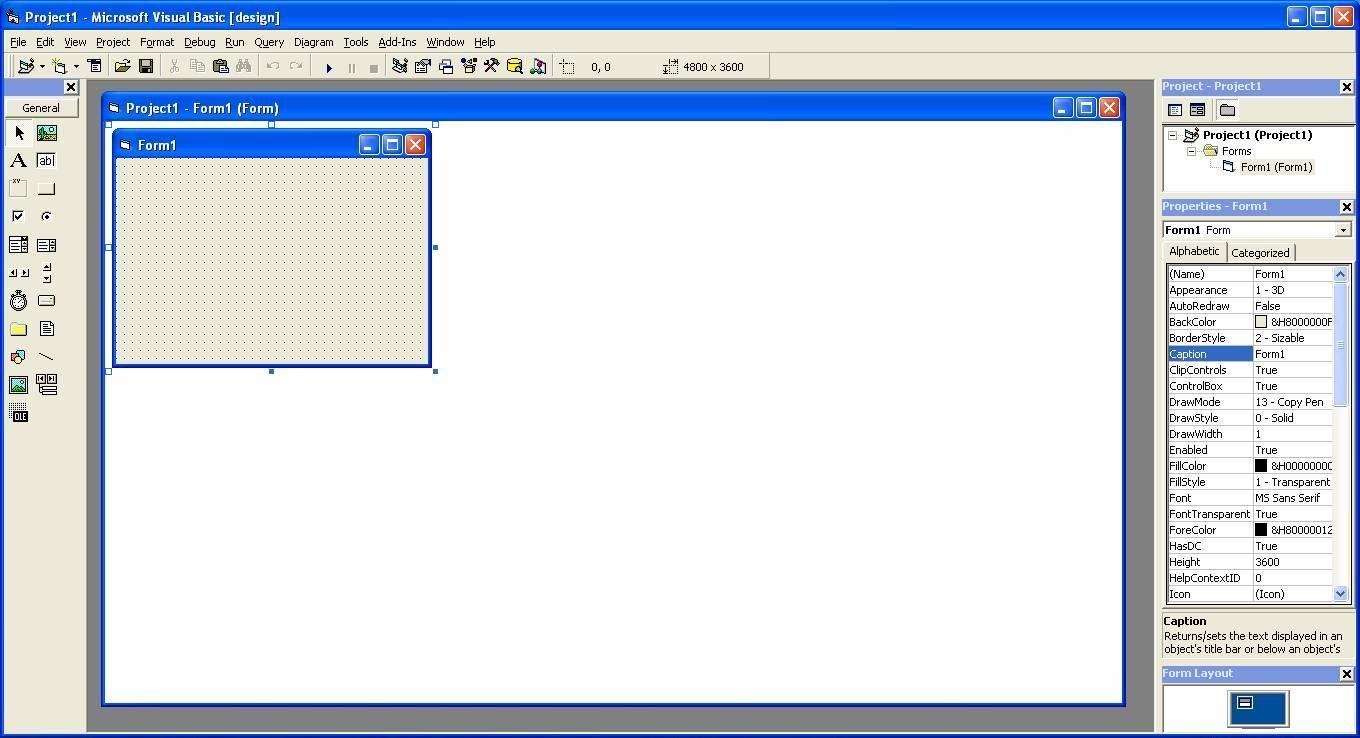This screenshot has width=1360, height=738.
Task: Select the Image control tool
Action: pyautogui.click(x=19, y=385)
